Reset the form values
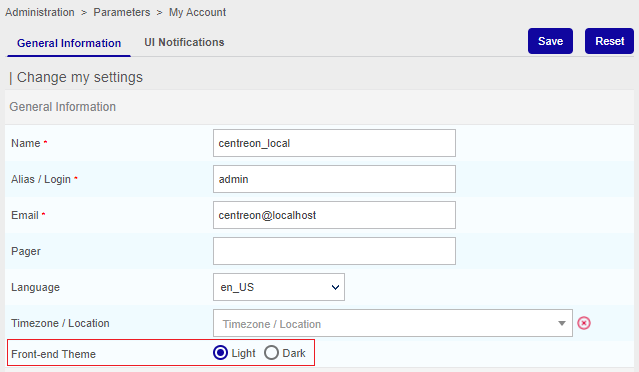 click(609, 41)
